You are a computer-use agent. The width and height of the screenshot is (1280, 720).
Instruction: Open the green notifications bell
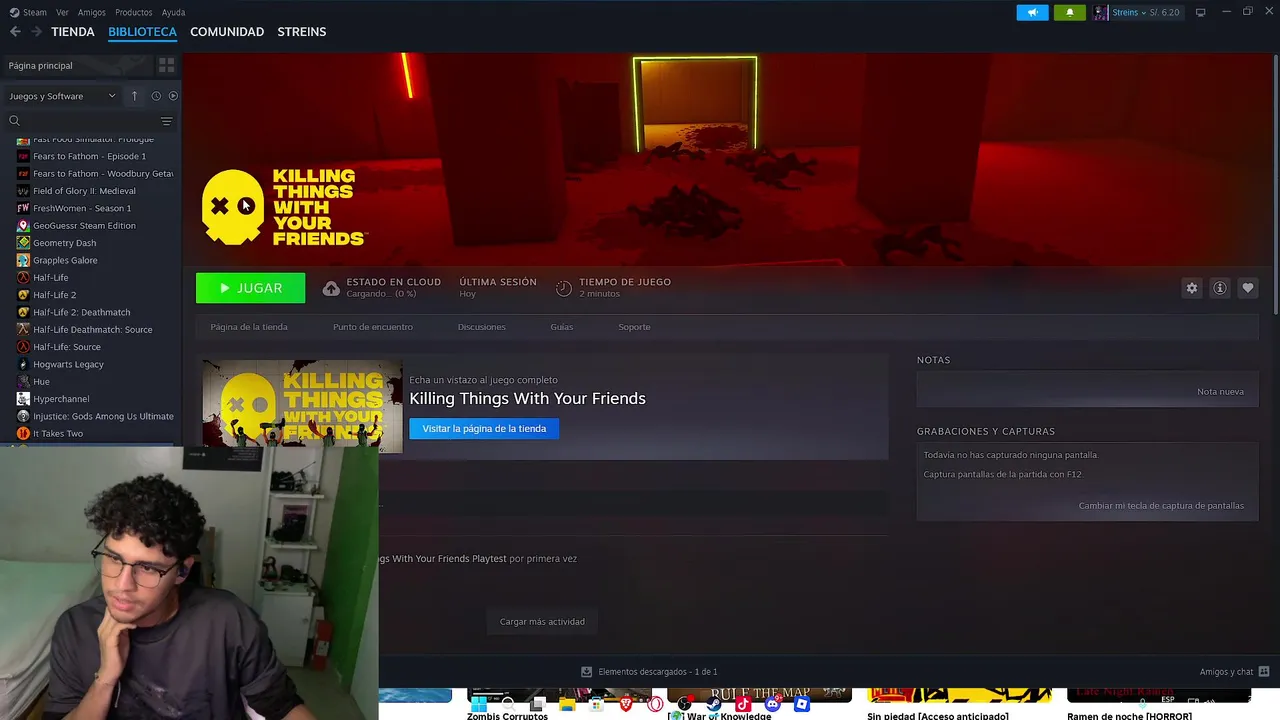[1069, 12]
